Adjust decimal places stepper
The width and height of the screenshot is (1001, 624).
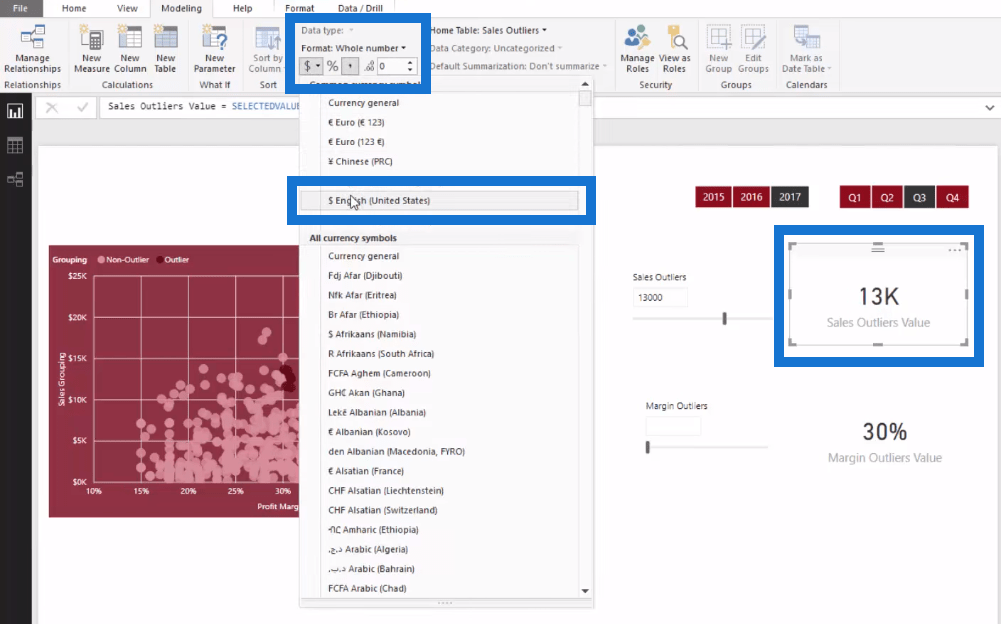(410, 66)
